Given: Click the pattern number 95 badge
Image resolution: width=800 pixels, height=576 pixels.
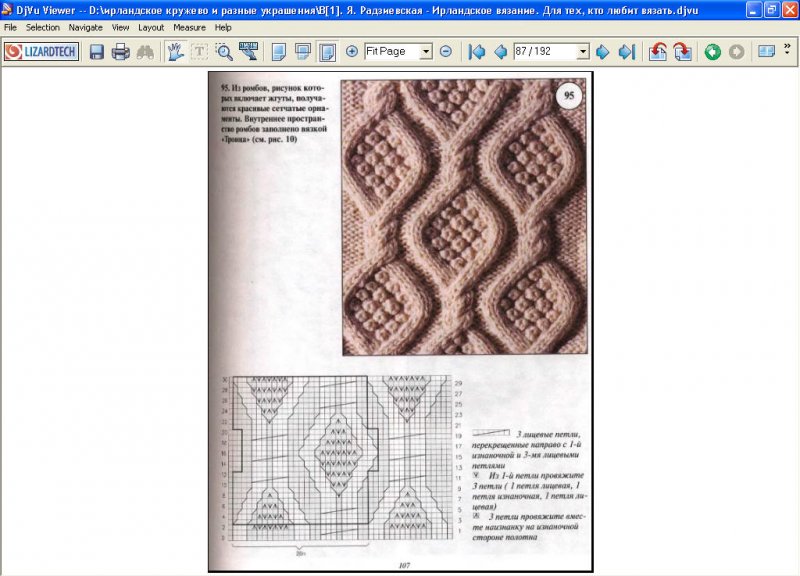Looking at the screenshot, I should click(x=569, y=95).
